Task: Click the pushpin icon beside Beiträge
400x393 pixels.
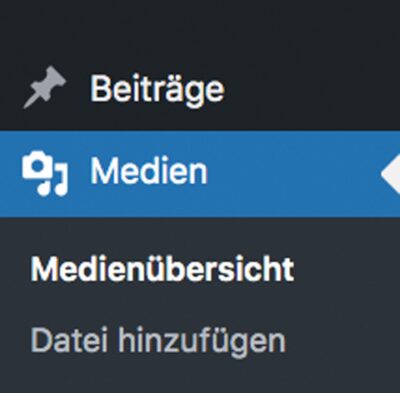Action: (45, 87)
